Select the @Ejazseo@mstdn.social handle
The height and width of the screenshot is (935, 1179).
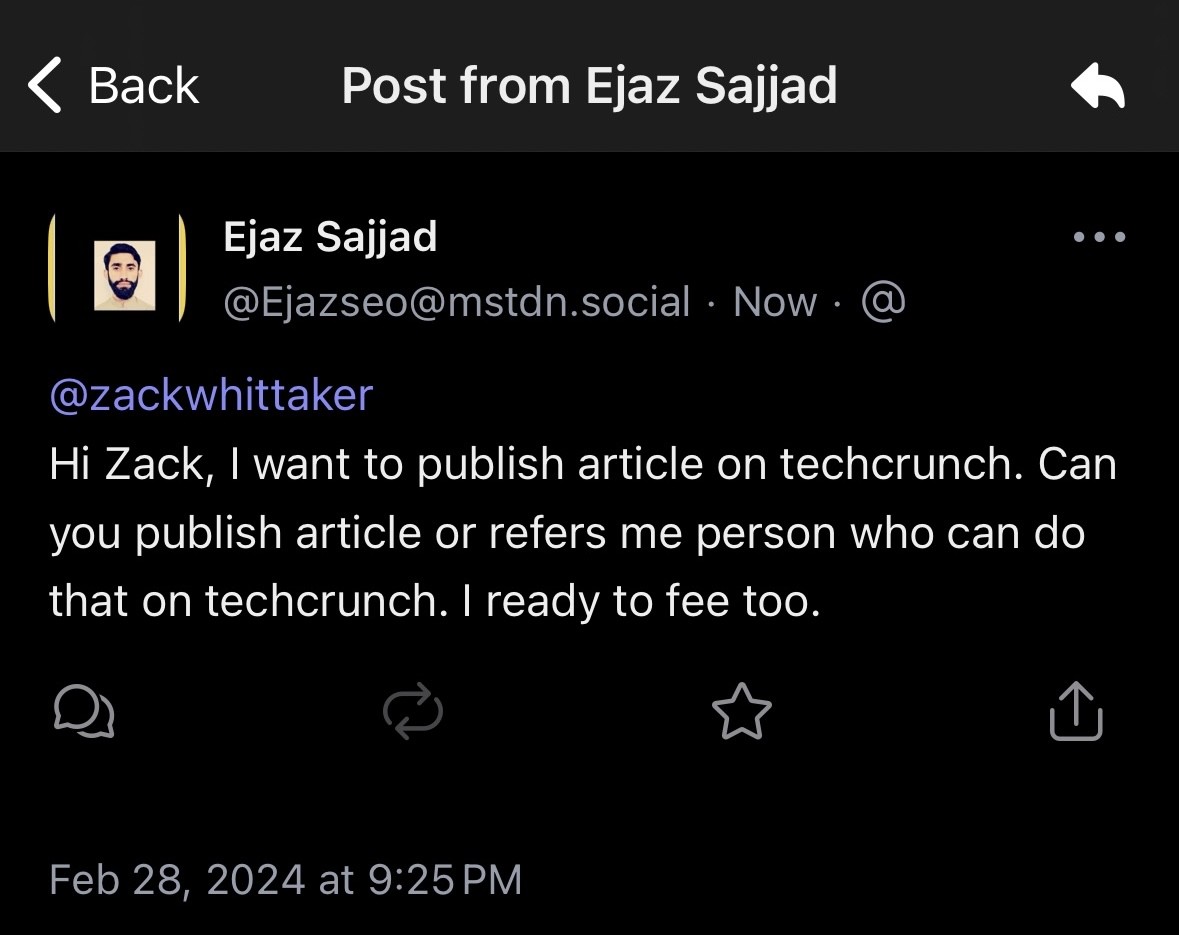tap(456, 302)
